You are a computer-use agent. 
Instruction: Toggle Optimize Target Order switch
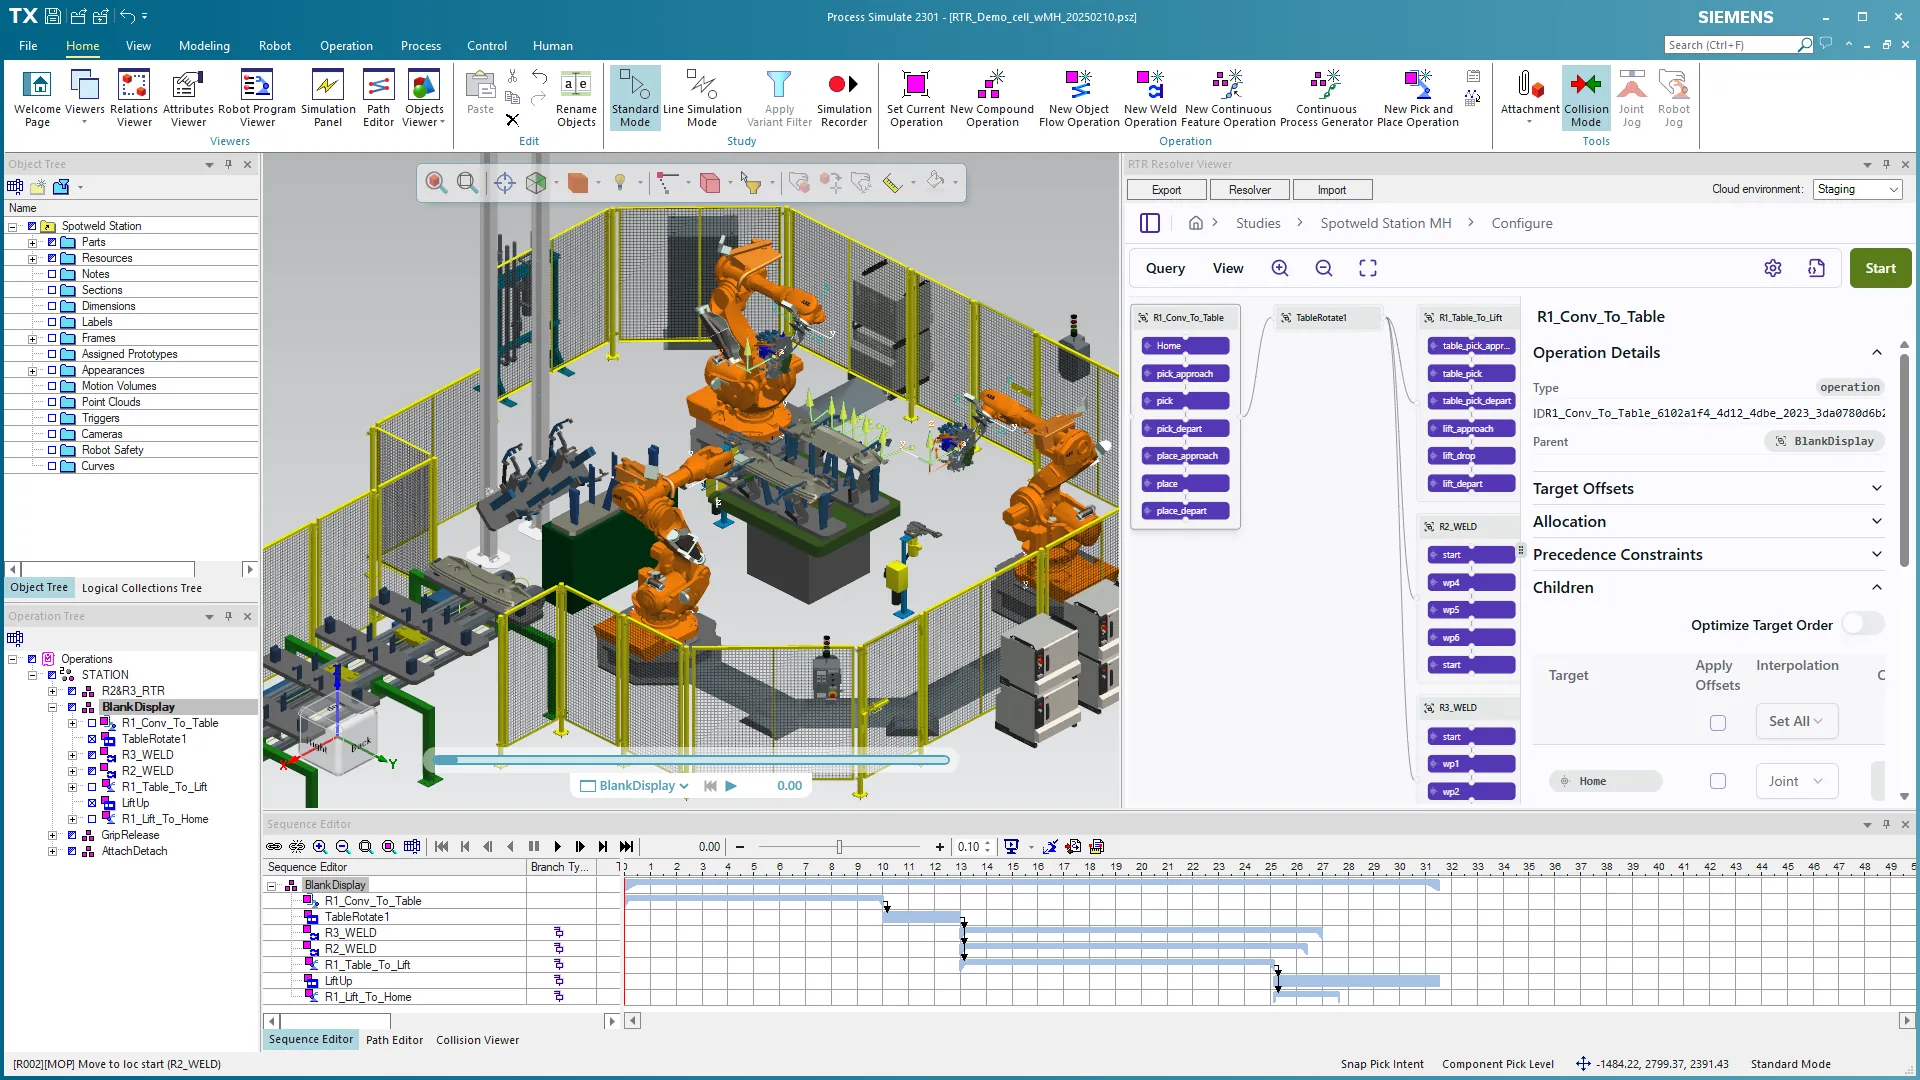coord(1863,625)
